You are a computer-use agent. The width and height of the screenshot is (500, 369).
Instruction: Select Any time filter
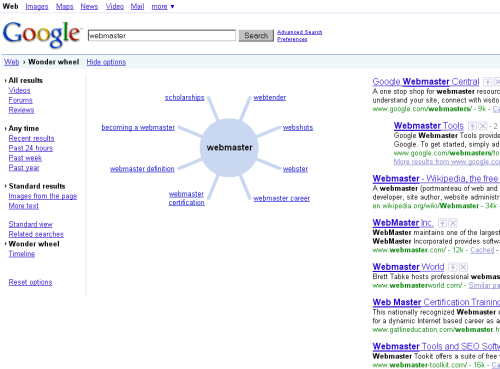tap(24, 128)
